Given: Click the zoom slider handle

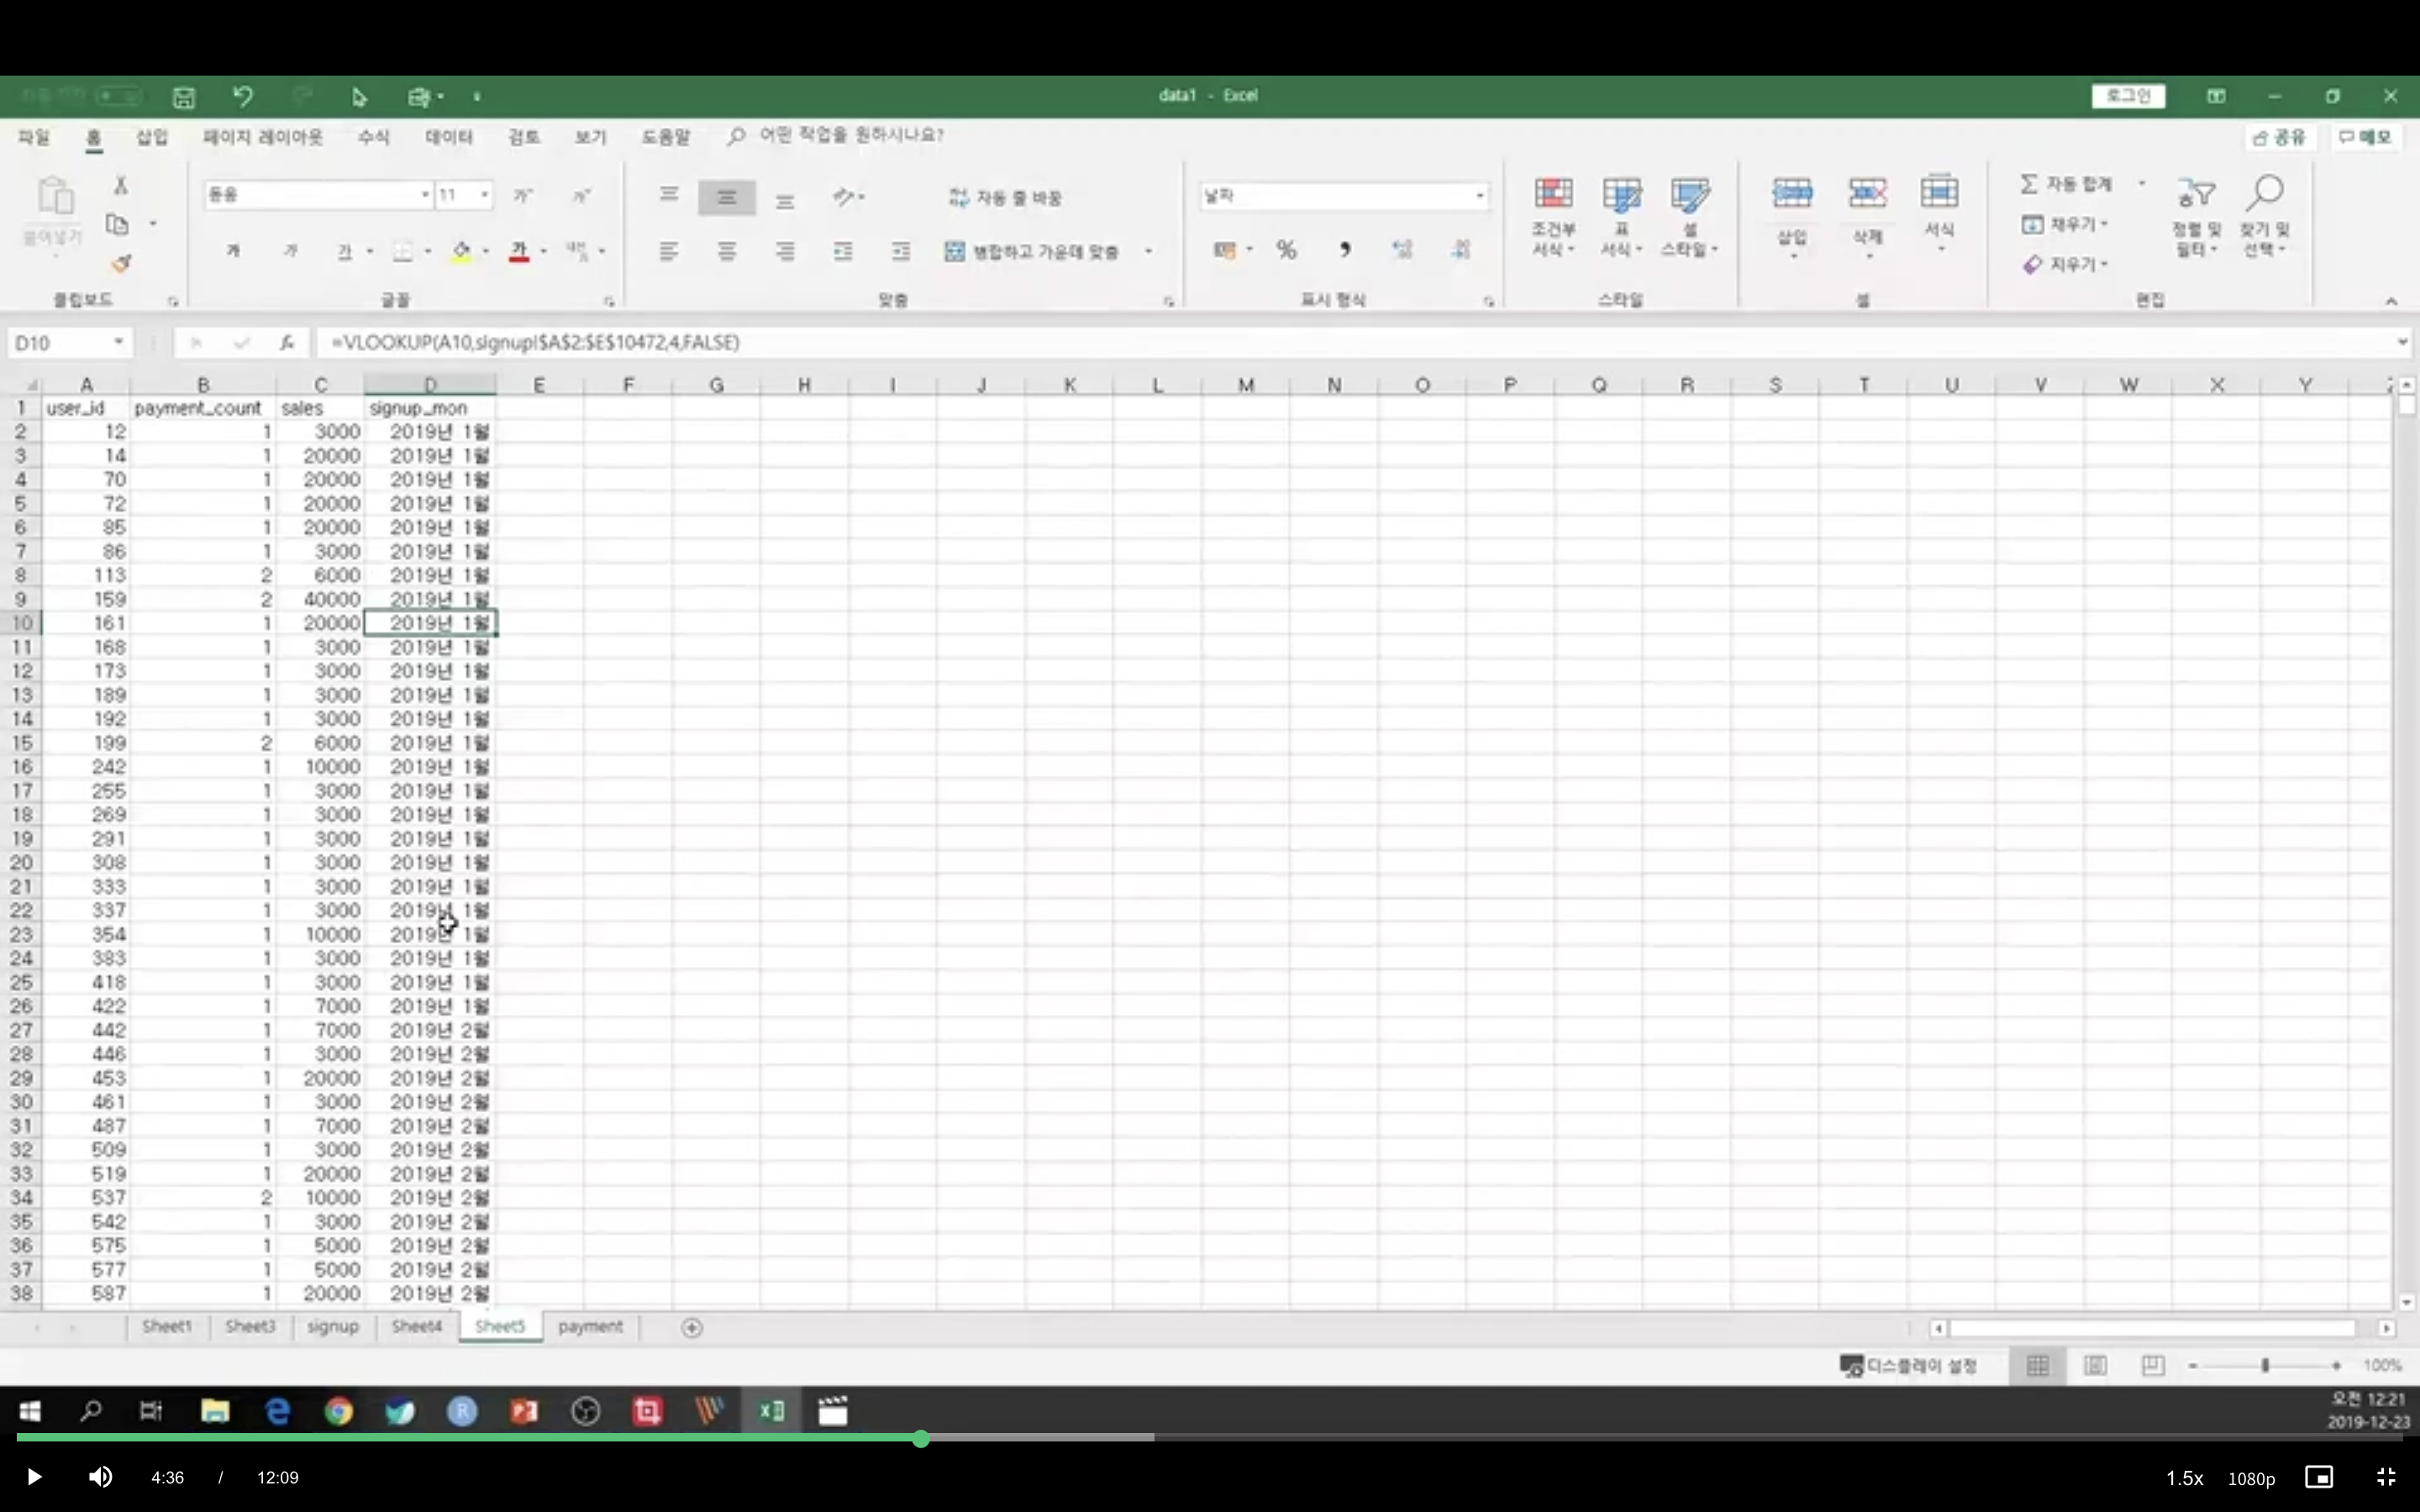Looking at the screenshot, I should (x=2265, y=1366).
